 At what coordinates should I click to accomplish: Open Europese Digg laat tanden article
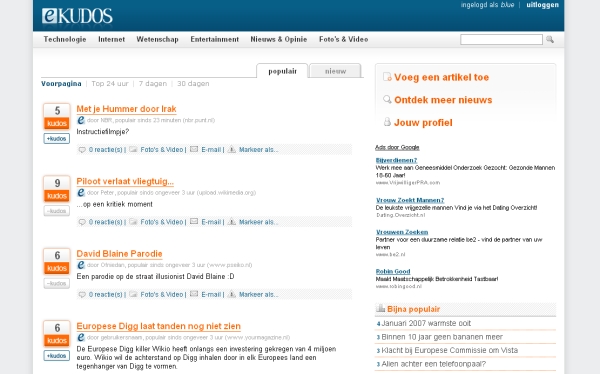point(158,326)
